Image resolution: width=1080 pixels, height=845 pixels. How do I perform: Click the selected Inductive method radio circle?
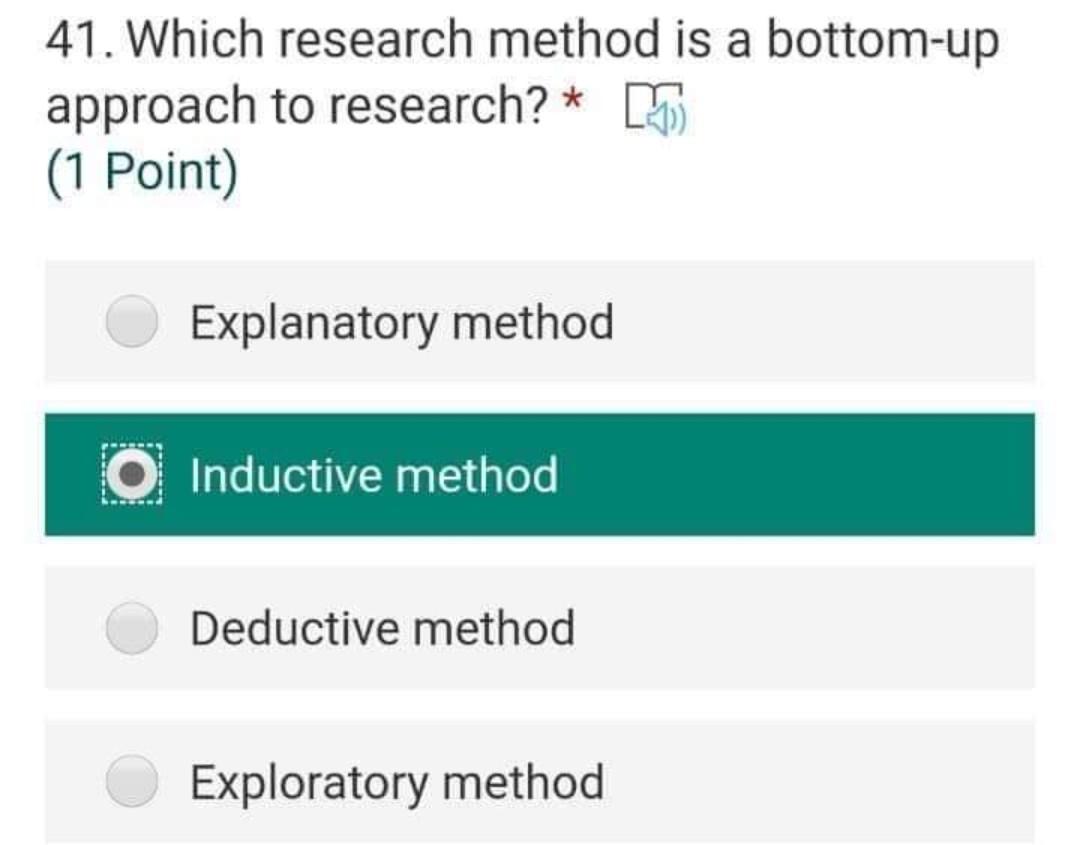pyautogui.click(x=132, y=475)
